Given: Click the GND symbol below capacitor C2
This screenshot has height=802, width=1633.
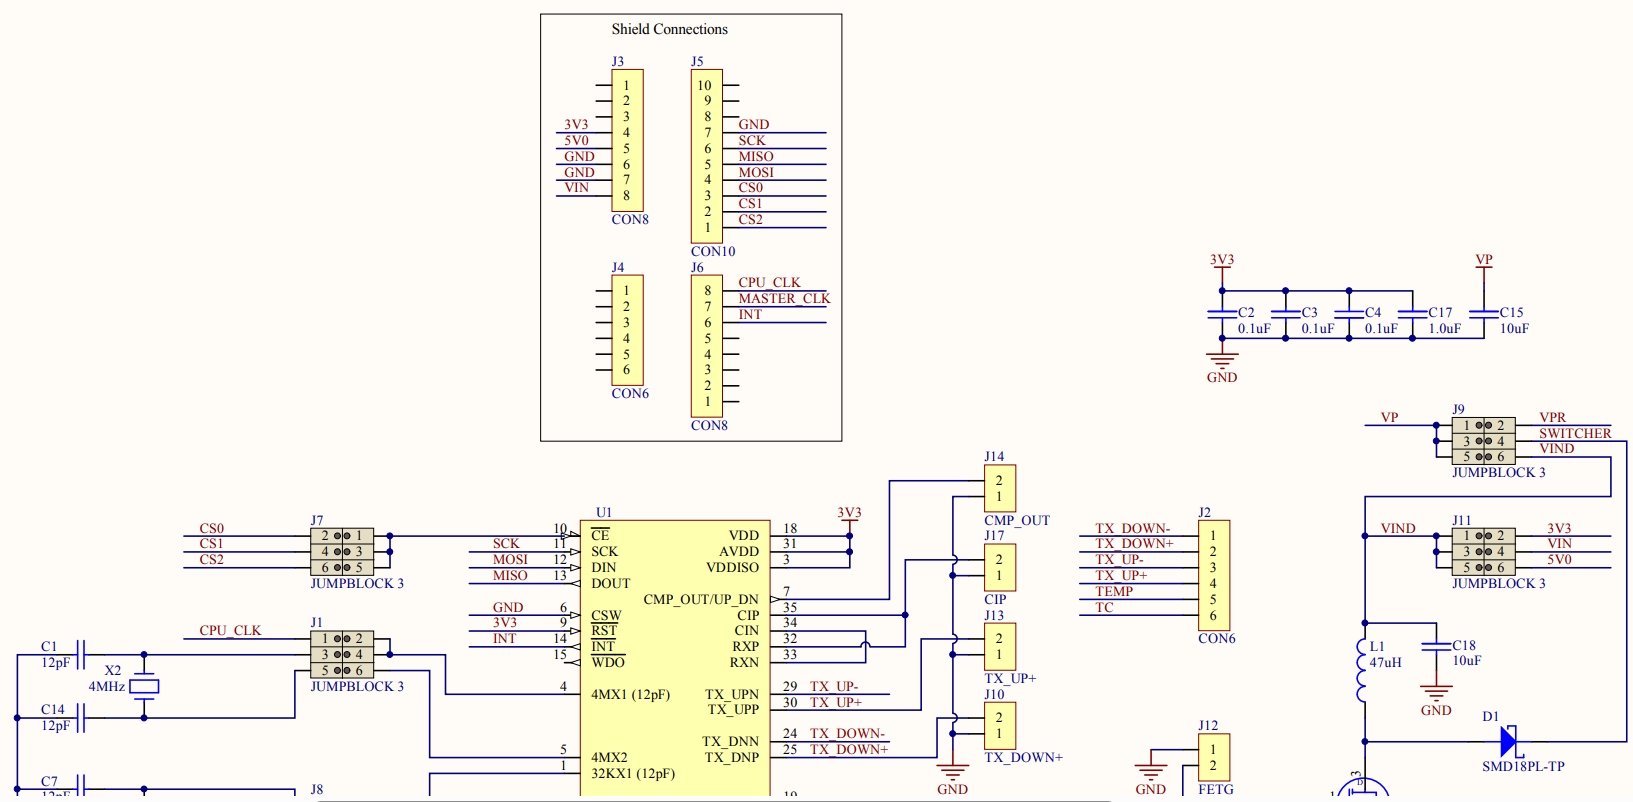Looking at the screenshot, I should (1222, 358).
